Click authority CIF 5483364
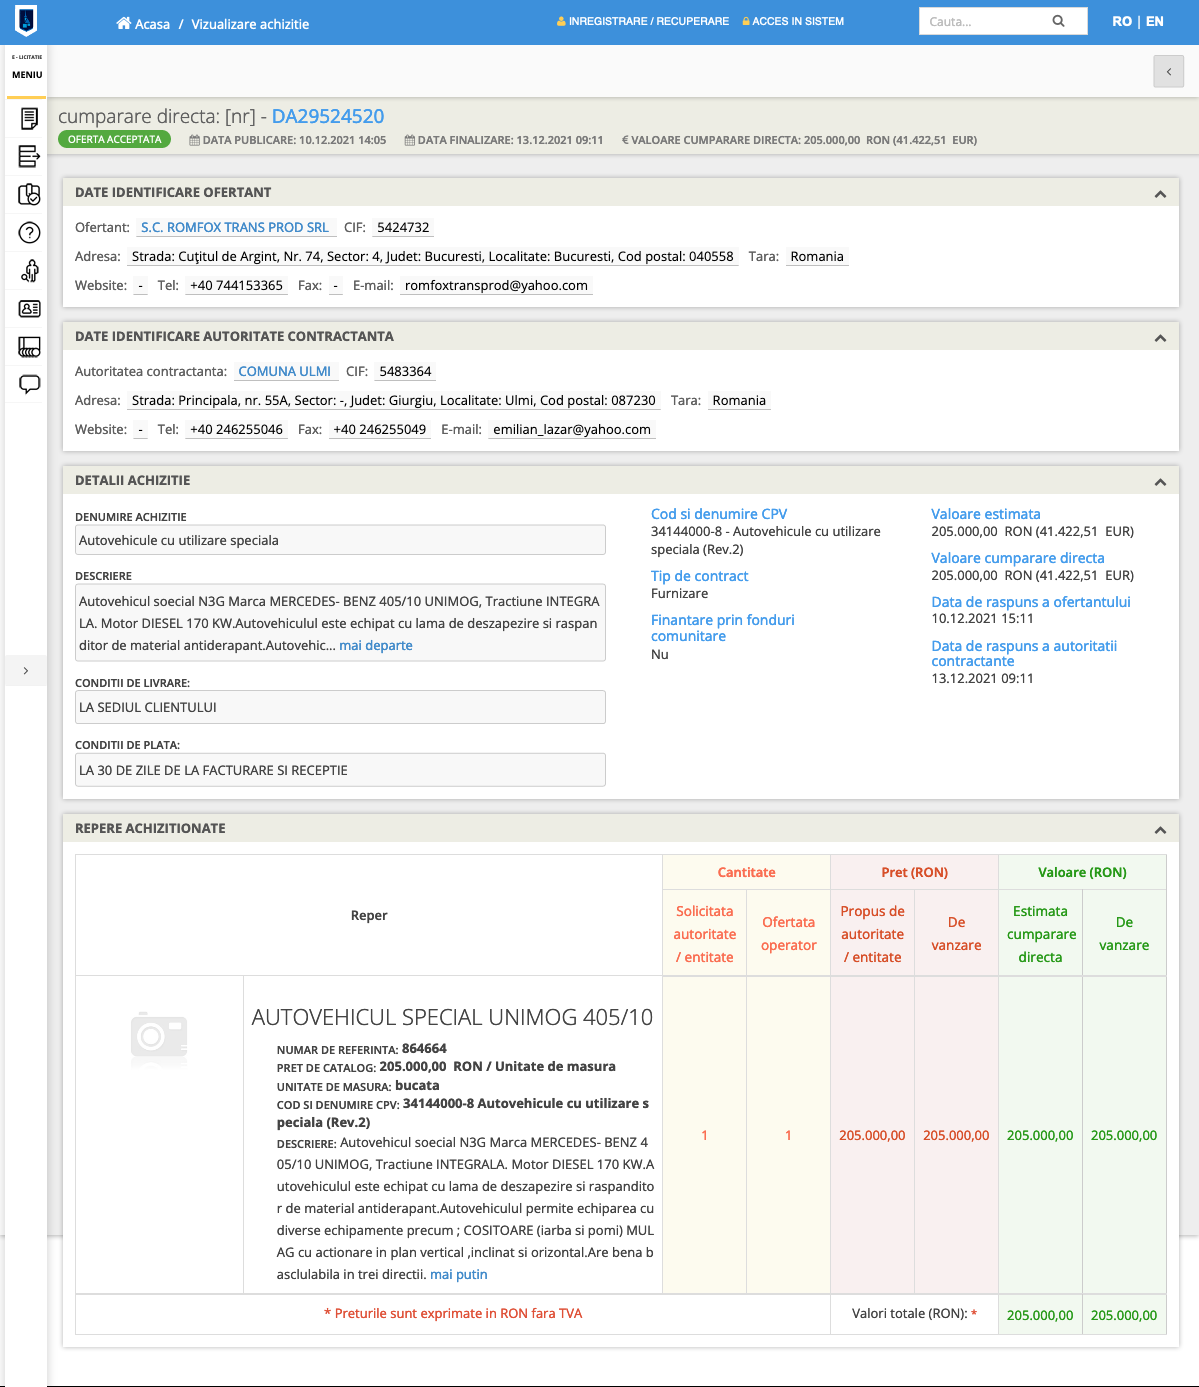The image size is (1199, 1387). pos(405,371)
